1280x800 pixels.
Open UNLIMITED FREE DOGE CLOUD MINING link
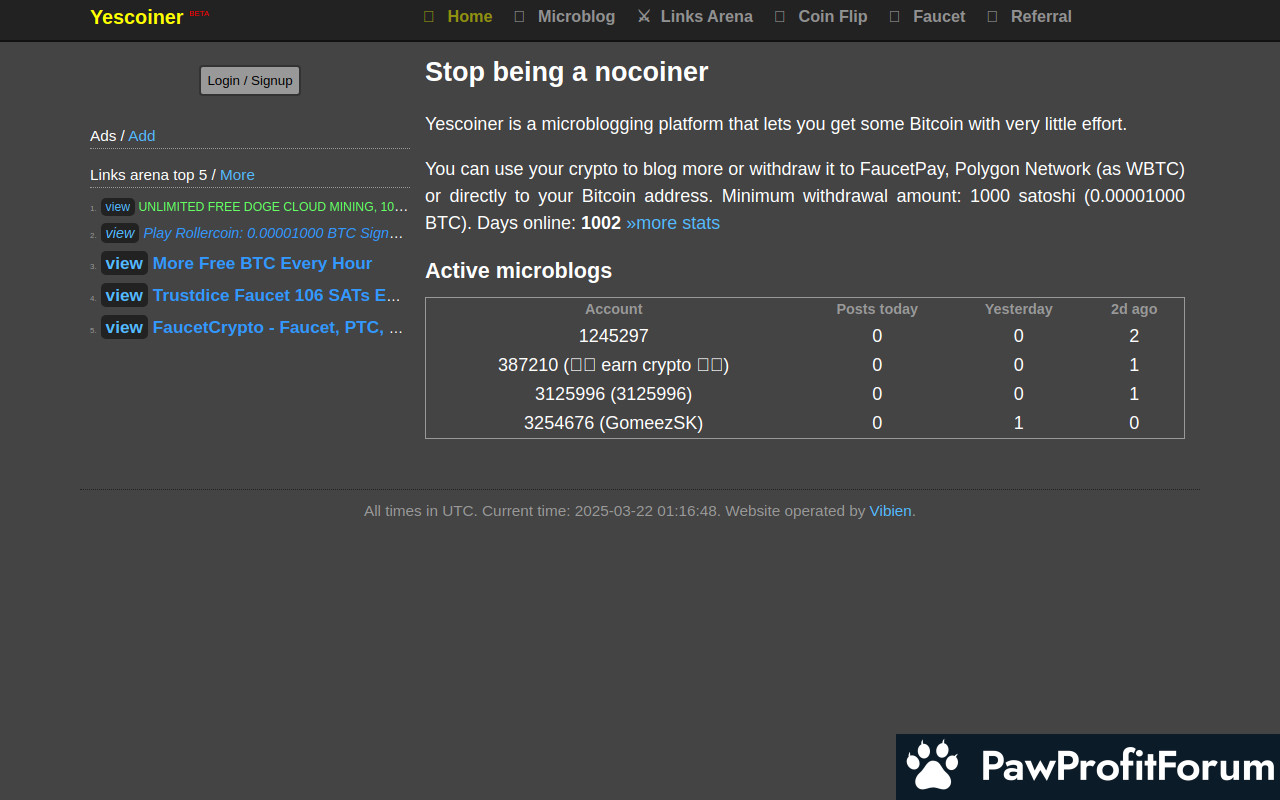click(x=273, y=207)
